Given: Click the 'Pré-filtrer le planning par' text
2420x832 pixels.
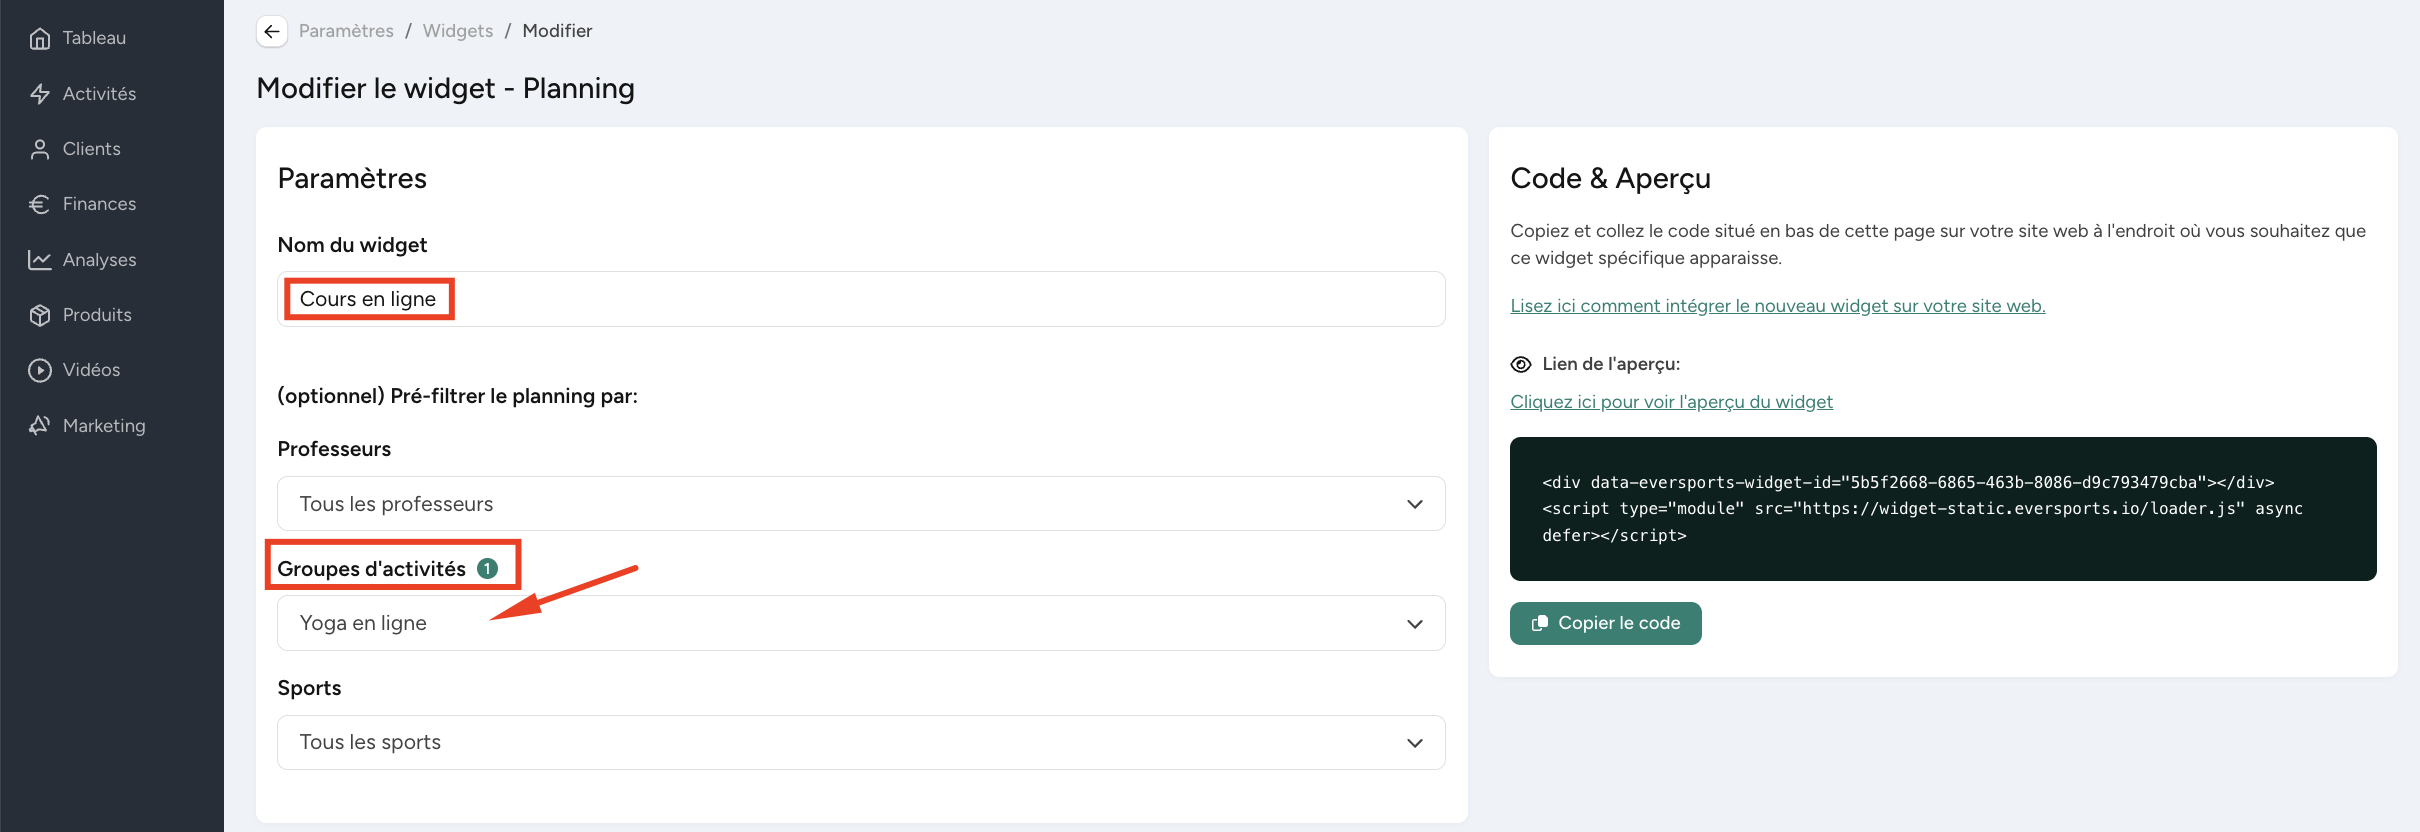Looking at the screenshot, I should click(x=514, y=396).
